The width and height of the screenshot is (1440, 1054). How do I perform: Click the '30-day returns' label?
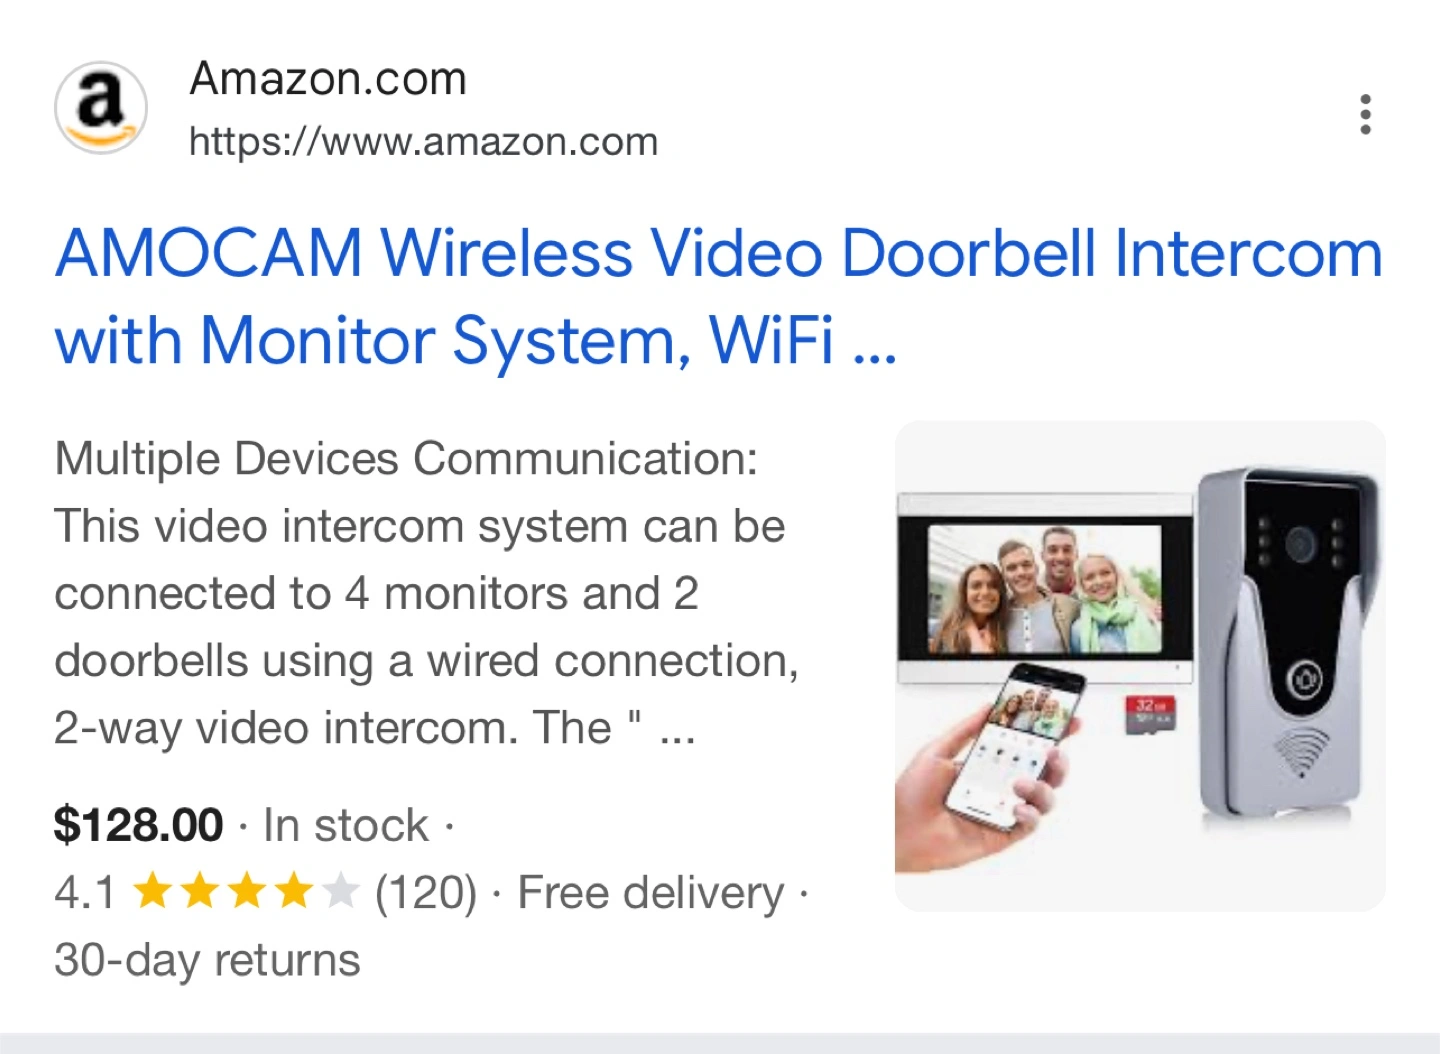[207, 960]
